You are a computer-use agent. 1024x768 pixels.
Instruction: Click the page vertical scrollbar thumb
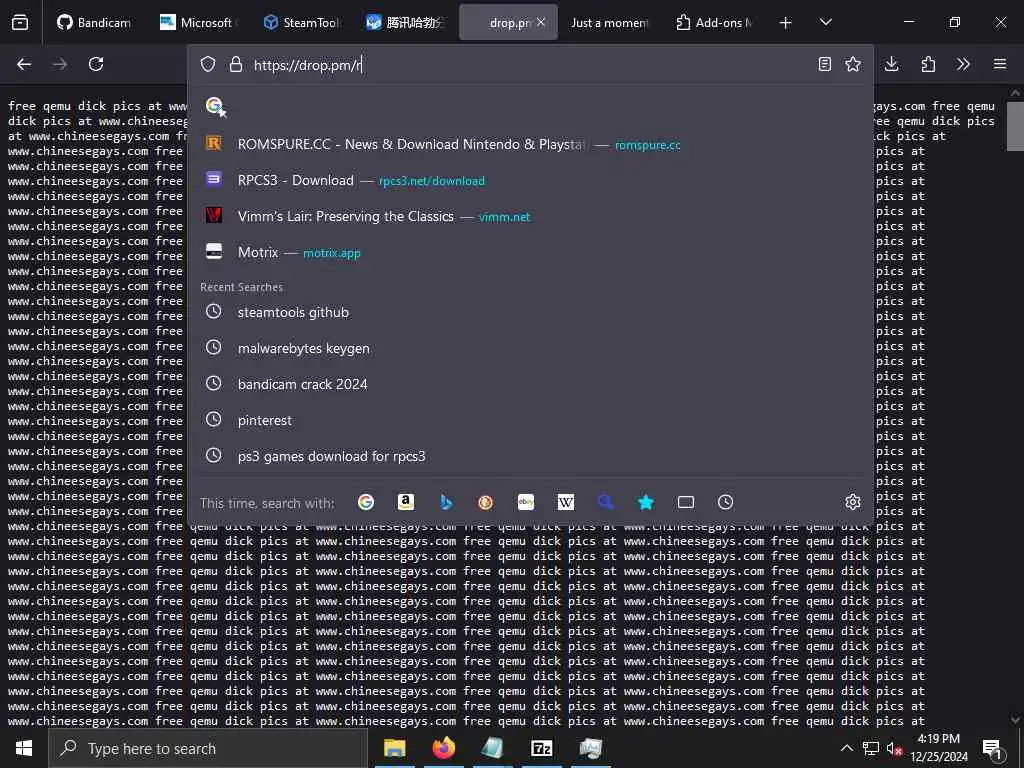click(x=1015, y=125)
